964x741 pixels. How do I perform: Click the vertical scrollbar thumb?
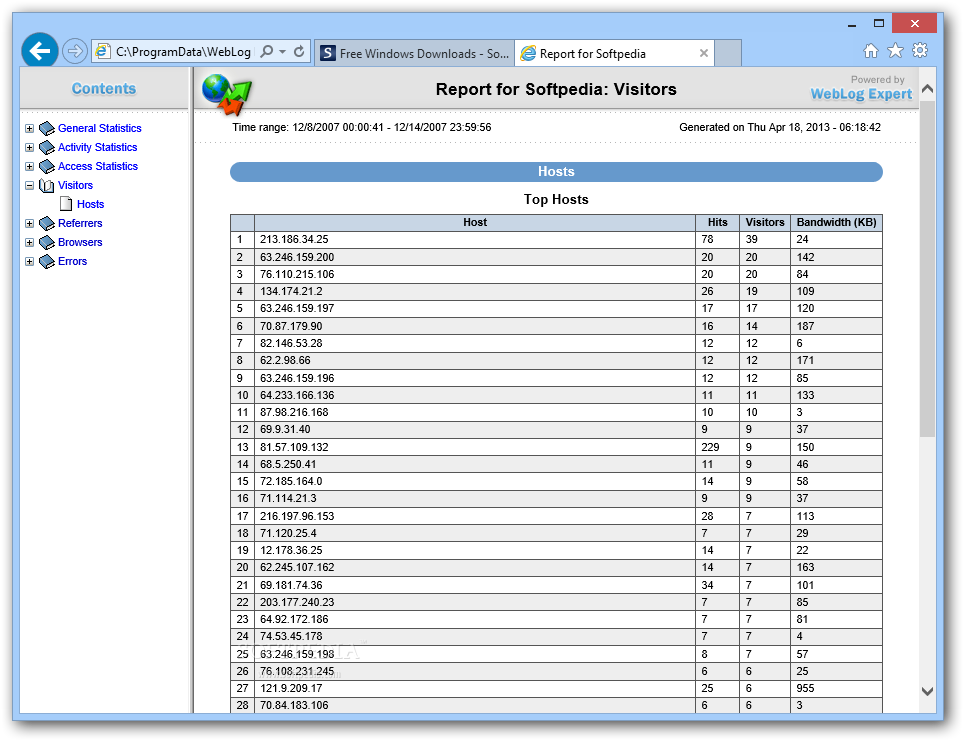click(x=927, y=269)
